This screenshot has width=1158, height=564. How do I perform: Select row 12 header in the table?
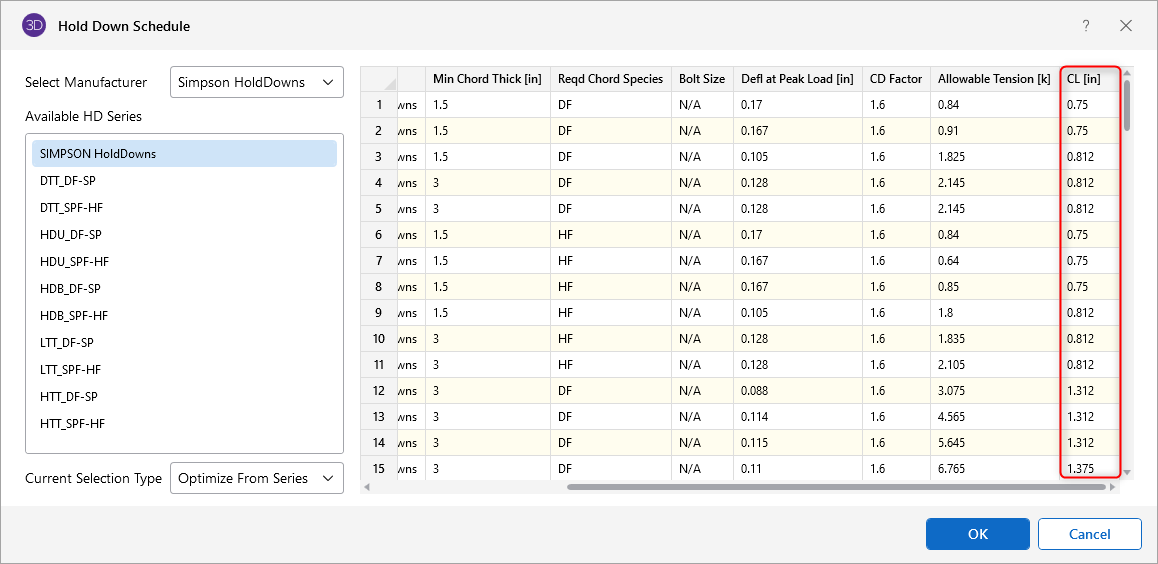coord(379,391)
